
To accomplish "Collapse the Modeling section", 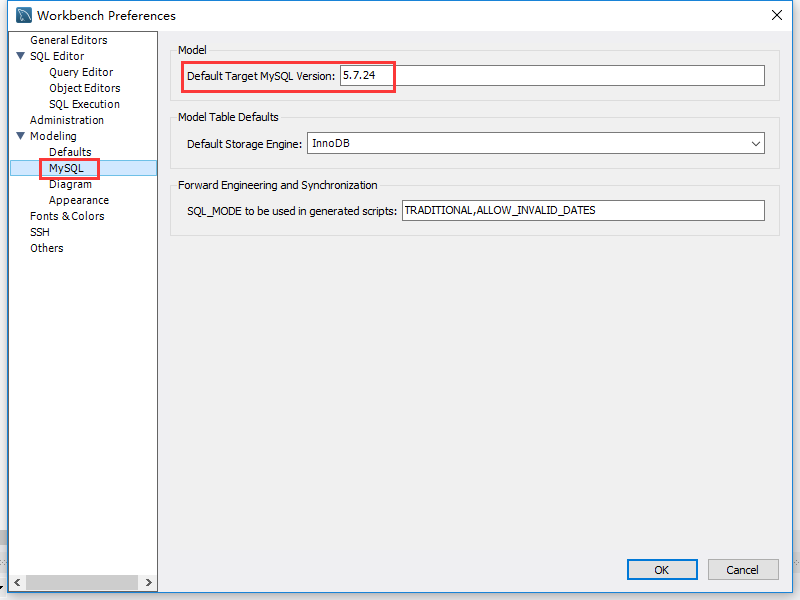I will coord(22,136).
